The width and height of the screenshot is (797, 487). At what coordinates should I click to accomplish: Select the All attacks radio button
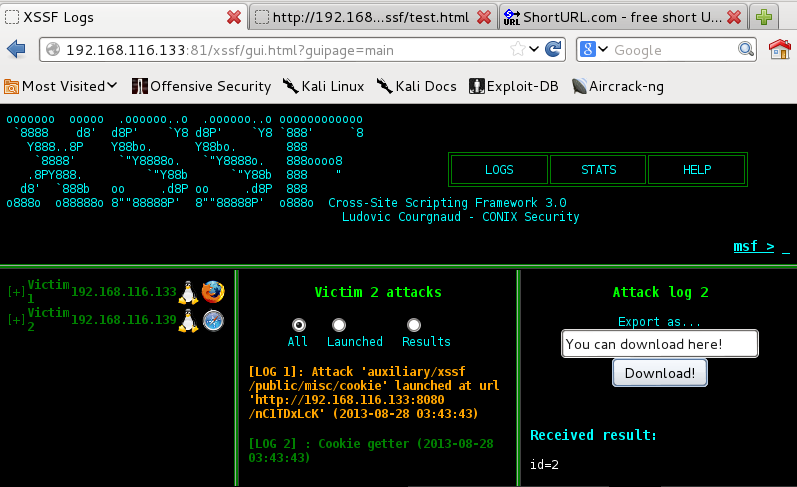298,325
